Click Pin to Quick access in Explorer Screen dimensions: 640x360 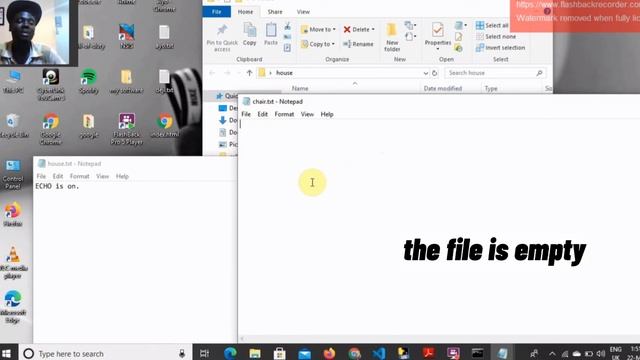pyautogui.click(x=222, y=38)
